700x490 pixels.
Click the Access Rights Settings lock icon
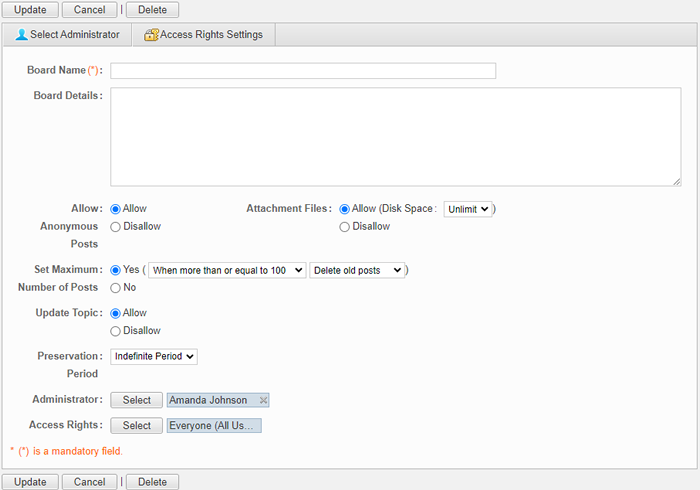[151, 35]
